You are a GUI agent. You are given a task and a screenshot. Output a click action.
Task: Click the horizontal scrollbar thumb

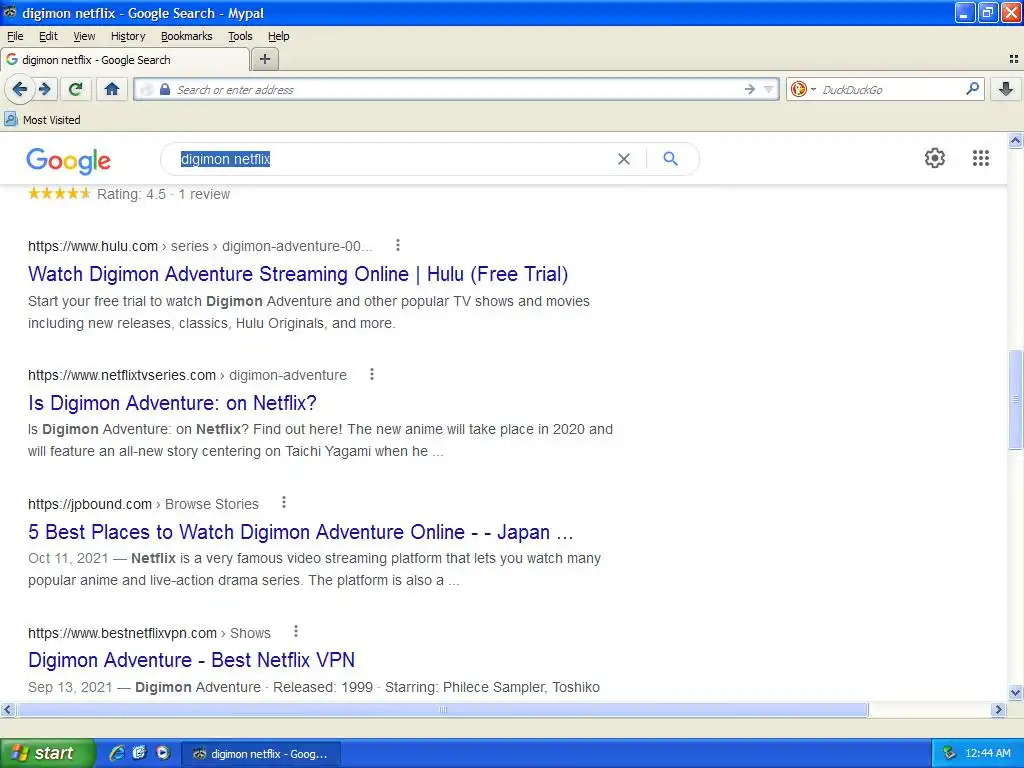coord(442,709)
